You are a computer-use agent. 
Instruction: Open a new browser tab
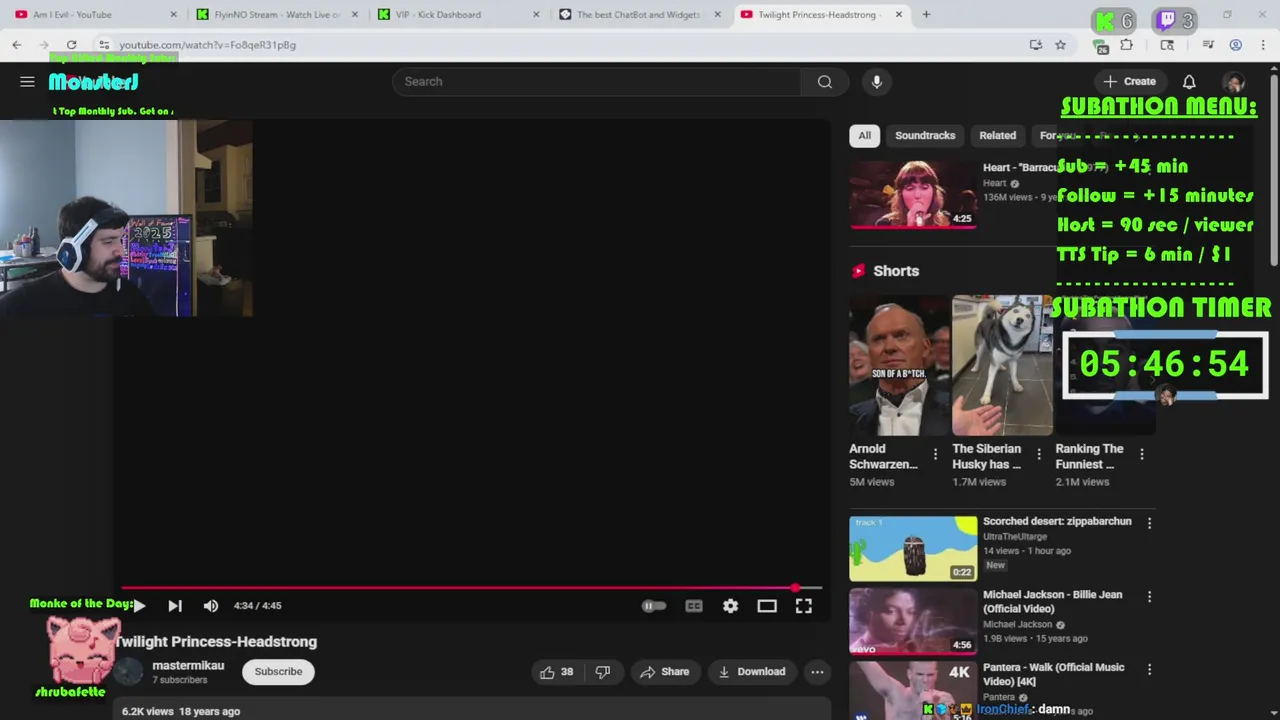point(926,14)
